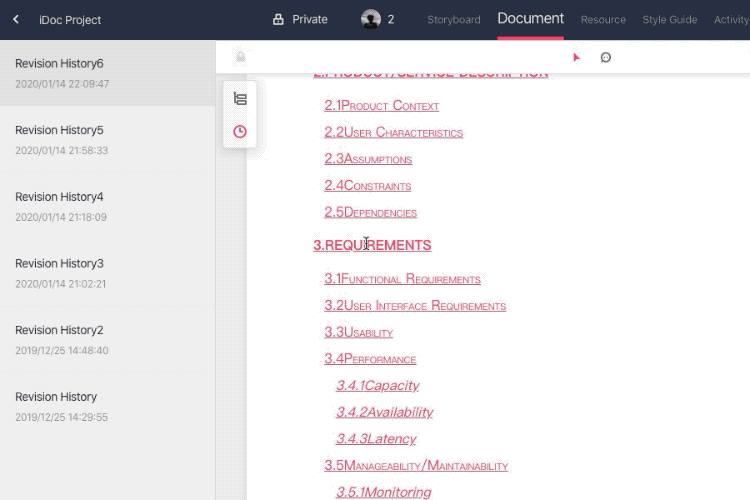
Task: Select Revision History4 entry
Action: pos(108,206)
